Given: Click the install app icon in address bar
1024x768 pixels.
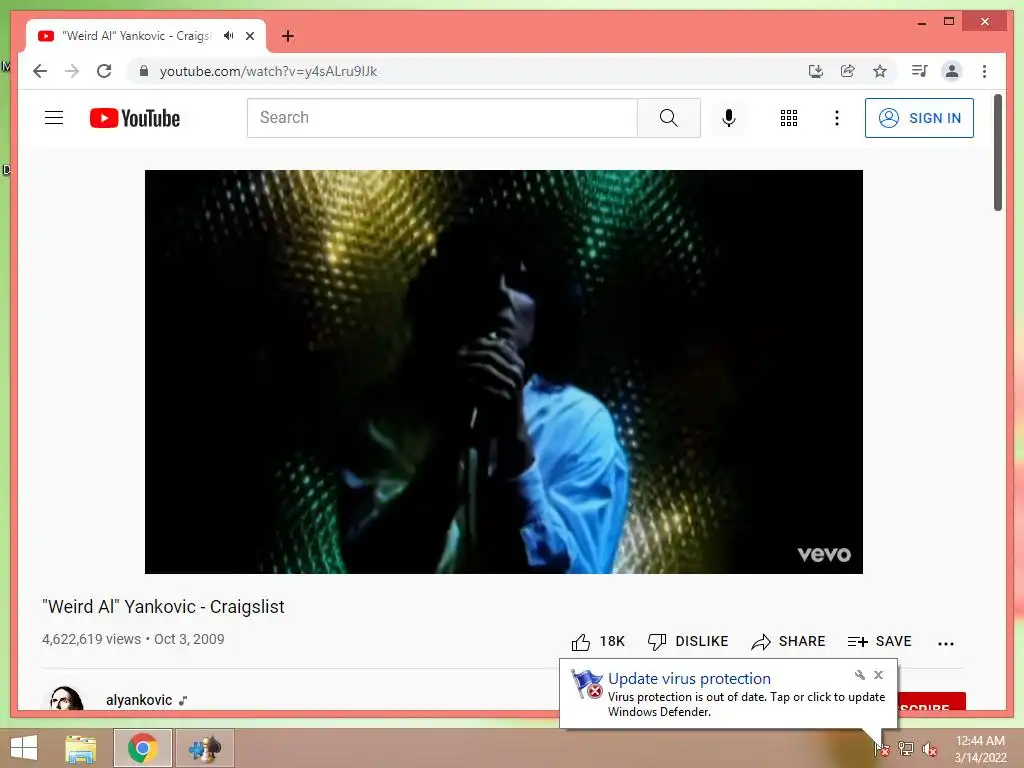Looking at the screenshot, I should tap(815, 71).
